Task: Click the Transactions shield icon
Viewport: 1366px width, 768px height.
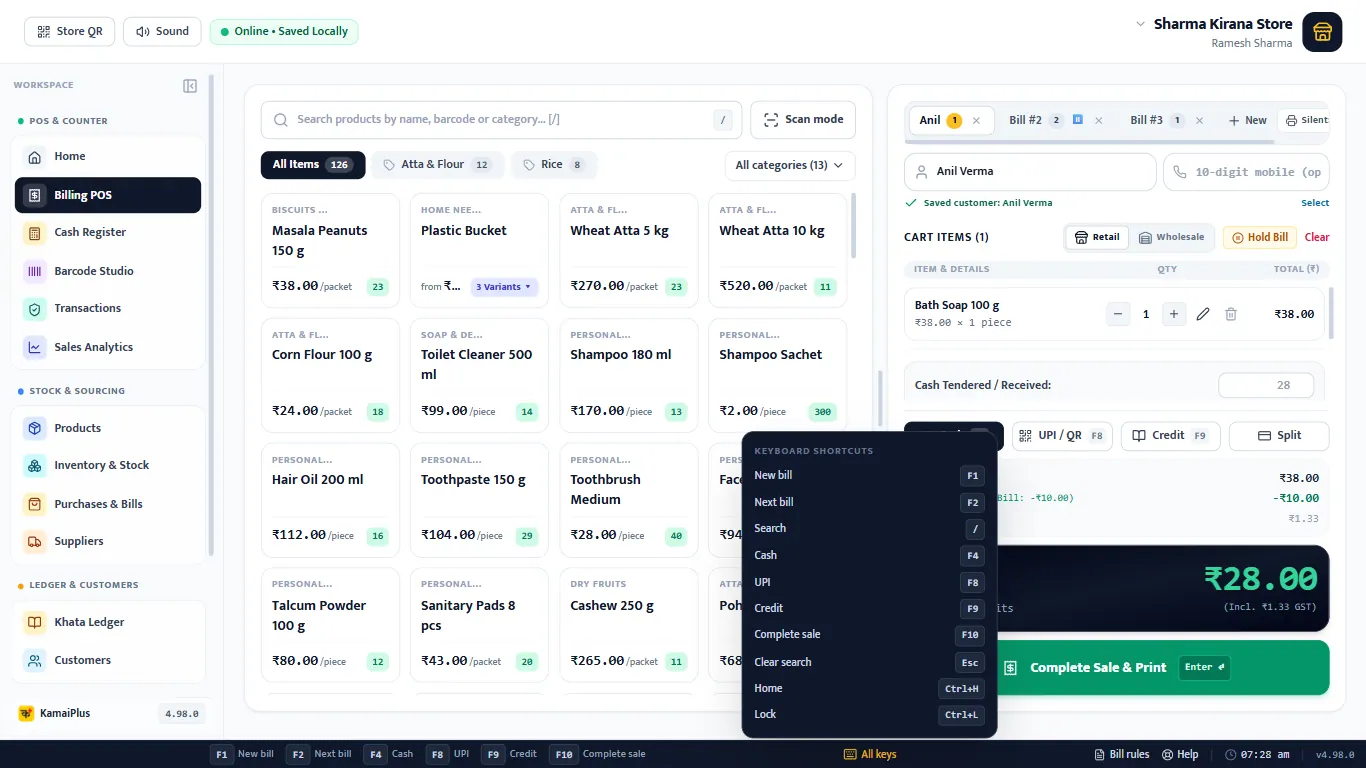Action: (x=35, y=309)
